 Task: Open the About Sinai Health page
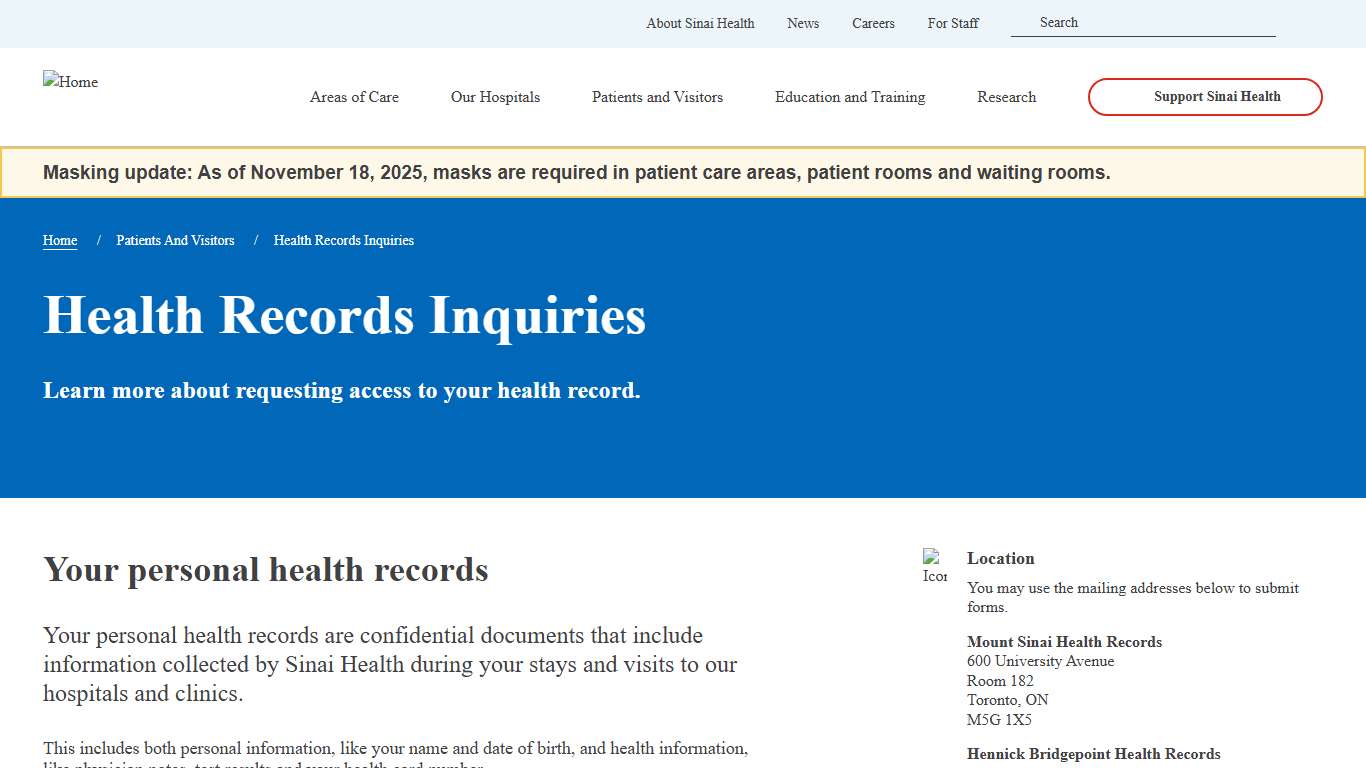click(x=700, y=23)
